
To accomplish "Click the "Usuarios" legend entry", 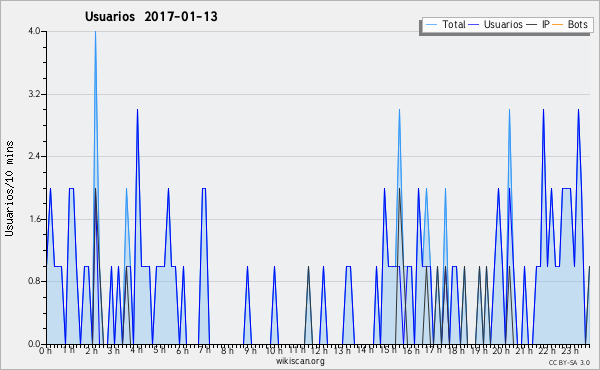I will click(x=503, y=24).
